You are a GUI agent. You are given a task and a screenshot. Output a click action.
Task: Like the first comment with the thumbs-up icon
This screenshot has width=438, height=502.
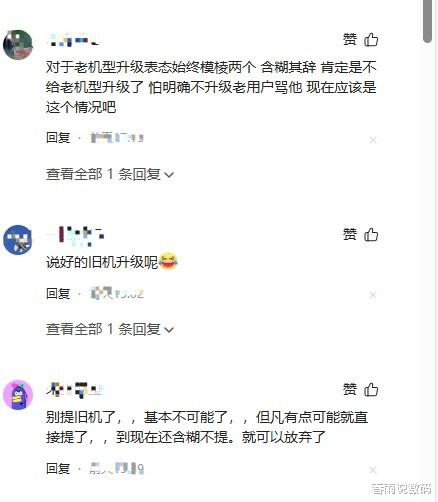tap(371, 40)
